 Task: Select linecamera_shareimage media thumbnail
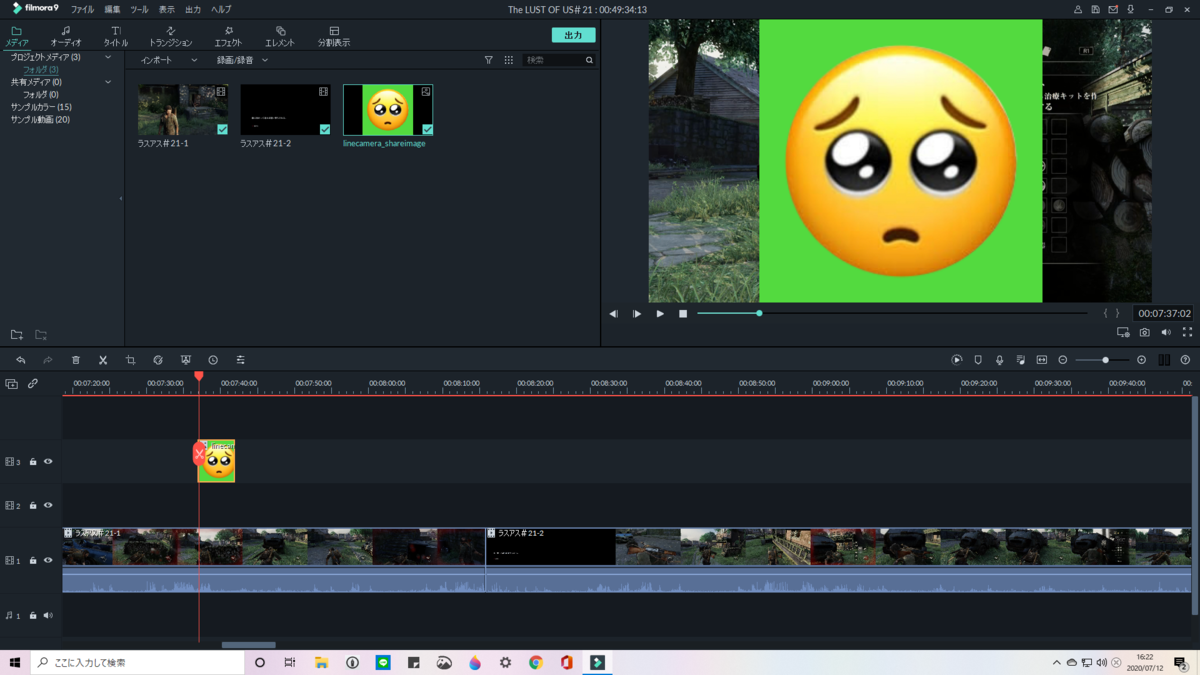388,110
